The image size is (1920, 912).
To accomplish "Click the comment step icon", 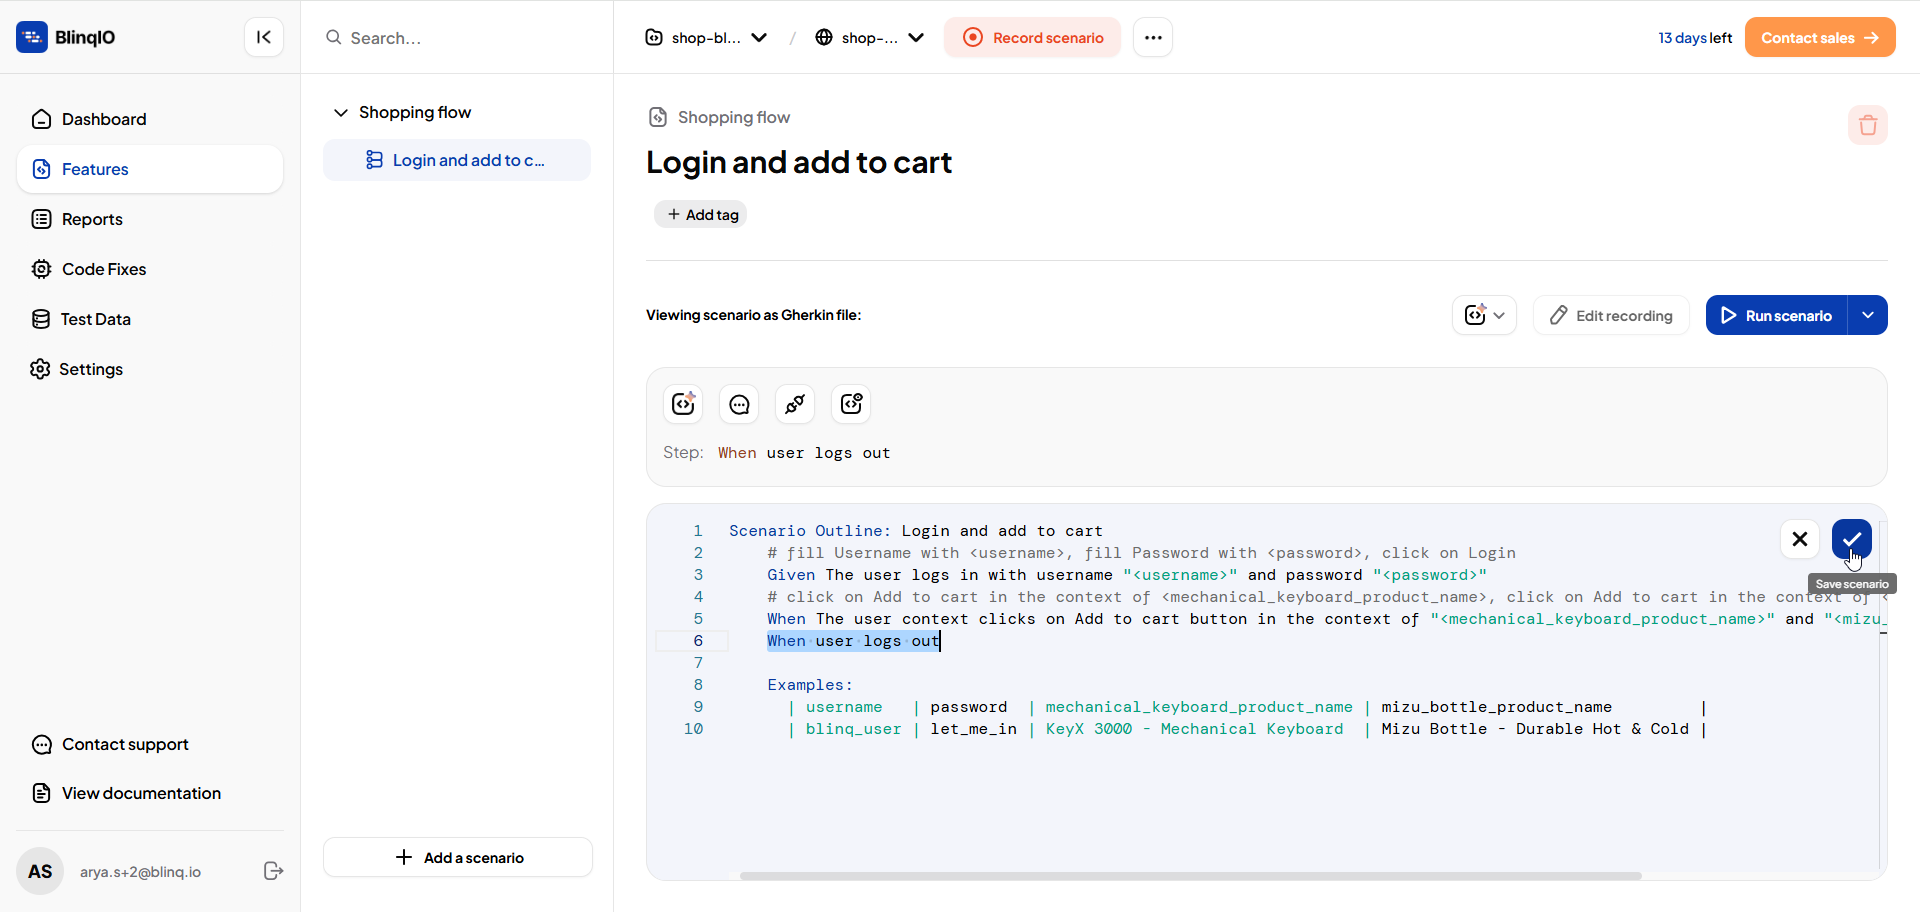I will tap(739, 404).
